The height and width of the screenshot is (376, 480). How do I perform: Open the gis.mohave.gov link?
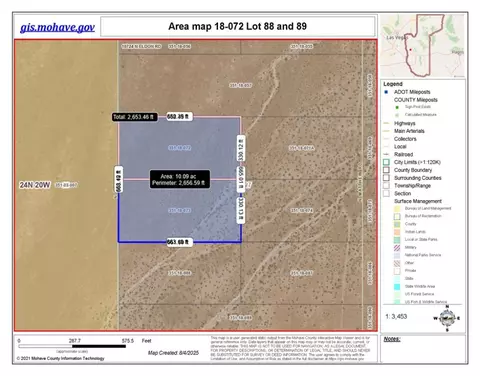(x=57, y=27)
